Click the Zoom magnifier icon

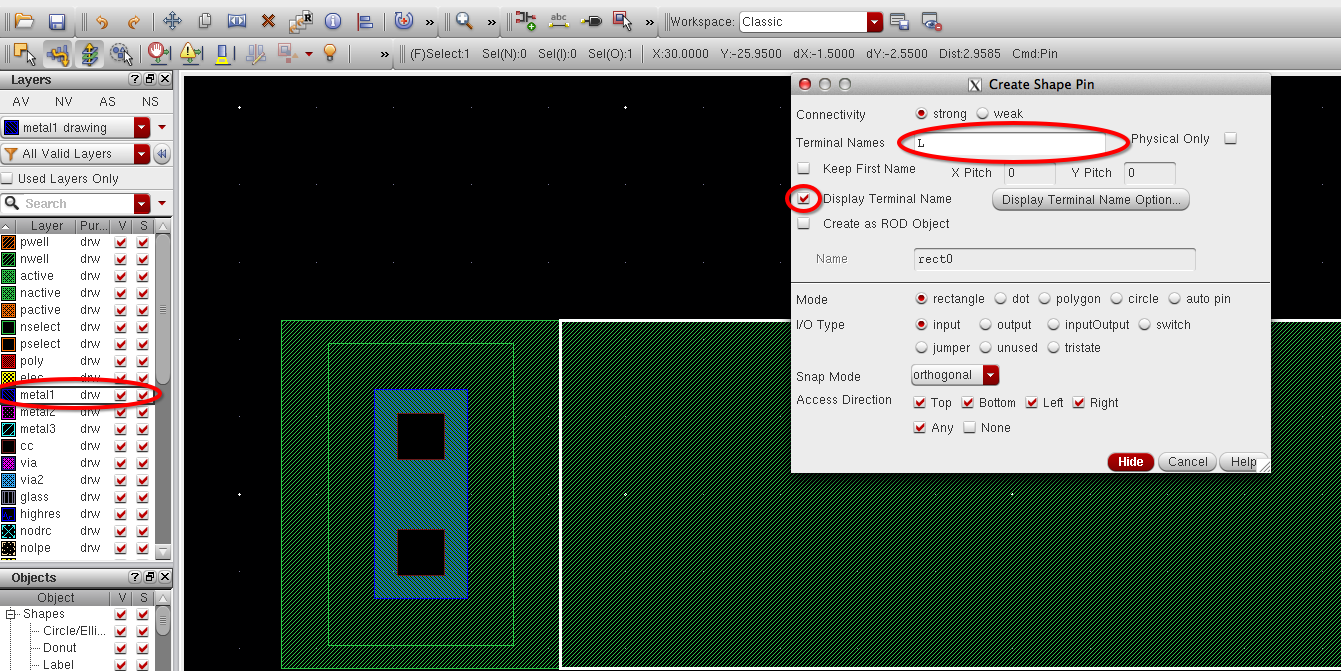tap(464, 21)
